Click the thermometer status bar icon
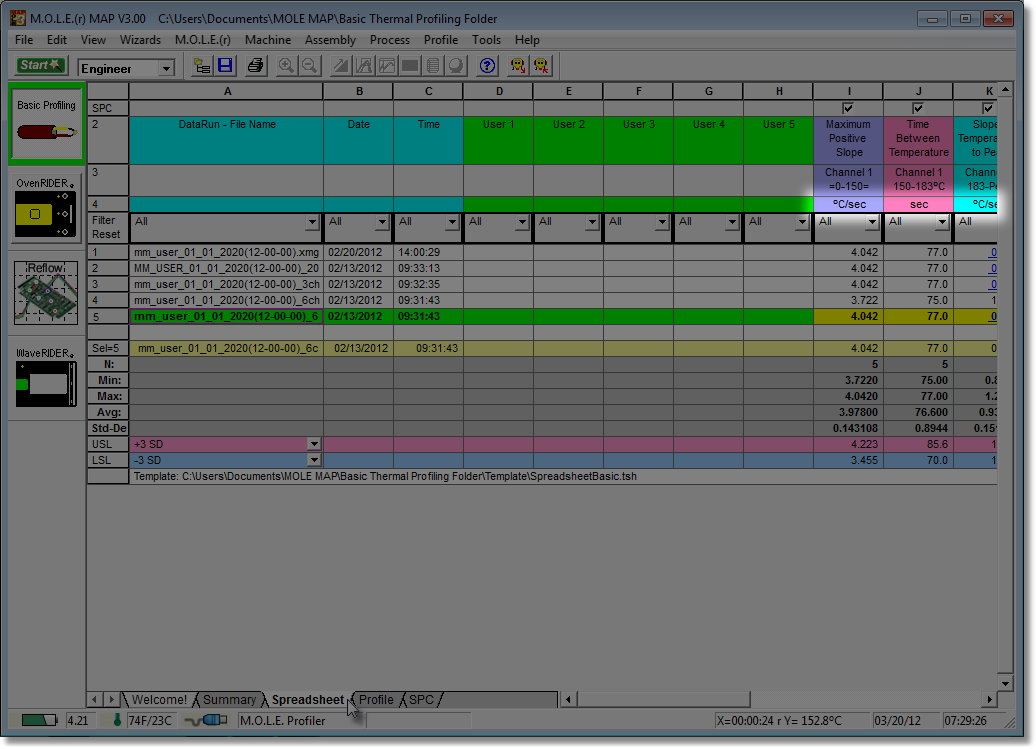This screenshot has height=749, width=1036. coord(118,720)
